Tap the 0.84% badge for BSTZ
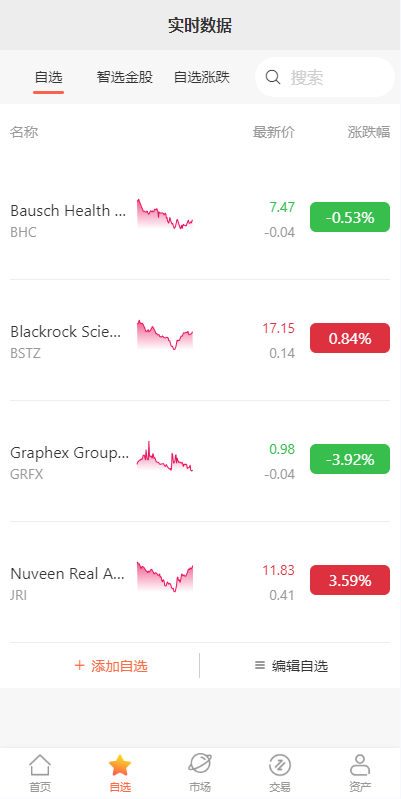Screen dimensions: 401x799 (350, 338)
